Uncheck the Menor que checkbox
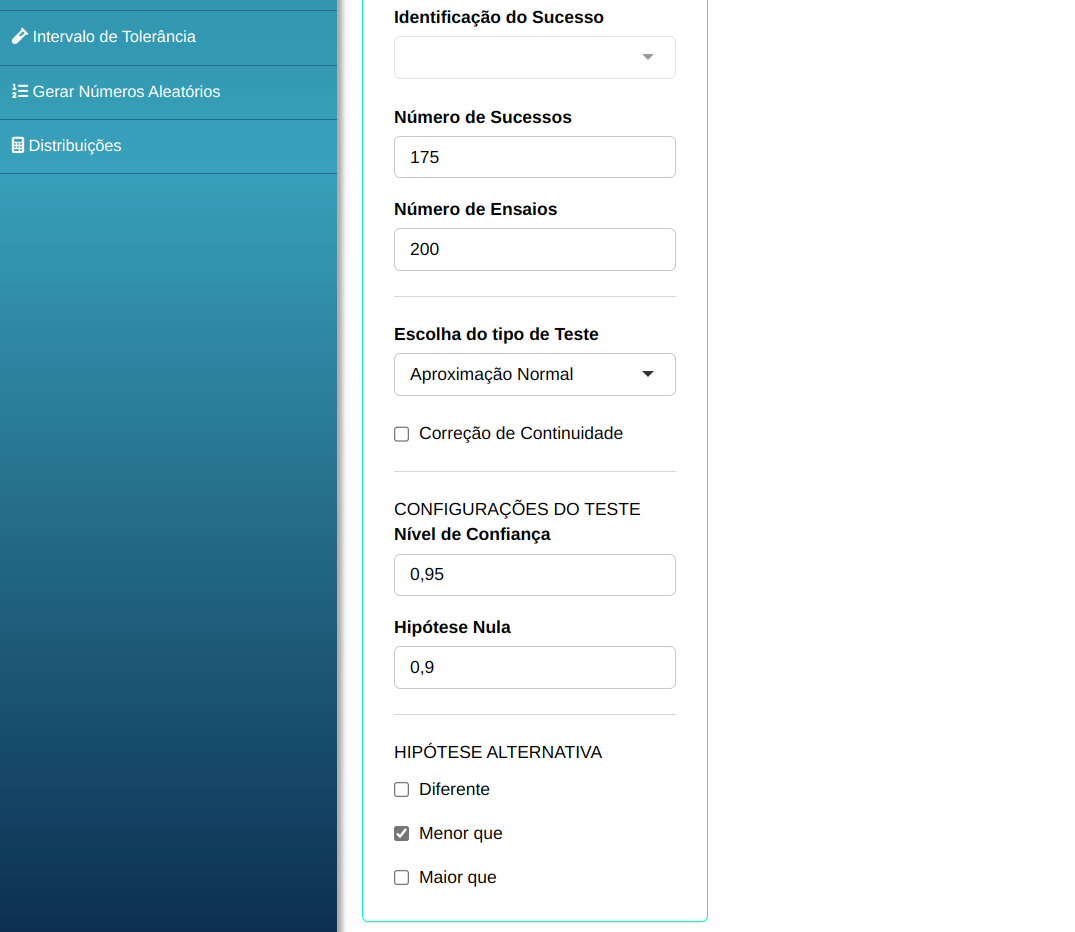 click(402, 834)
